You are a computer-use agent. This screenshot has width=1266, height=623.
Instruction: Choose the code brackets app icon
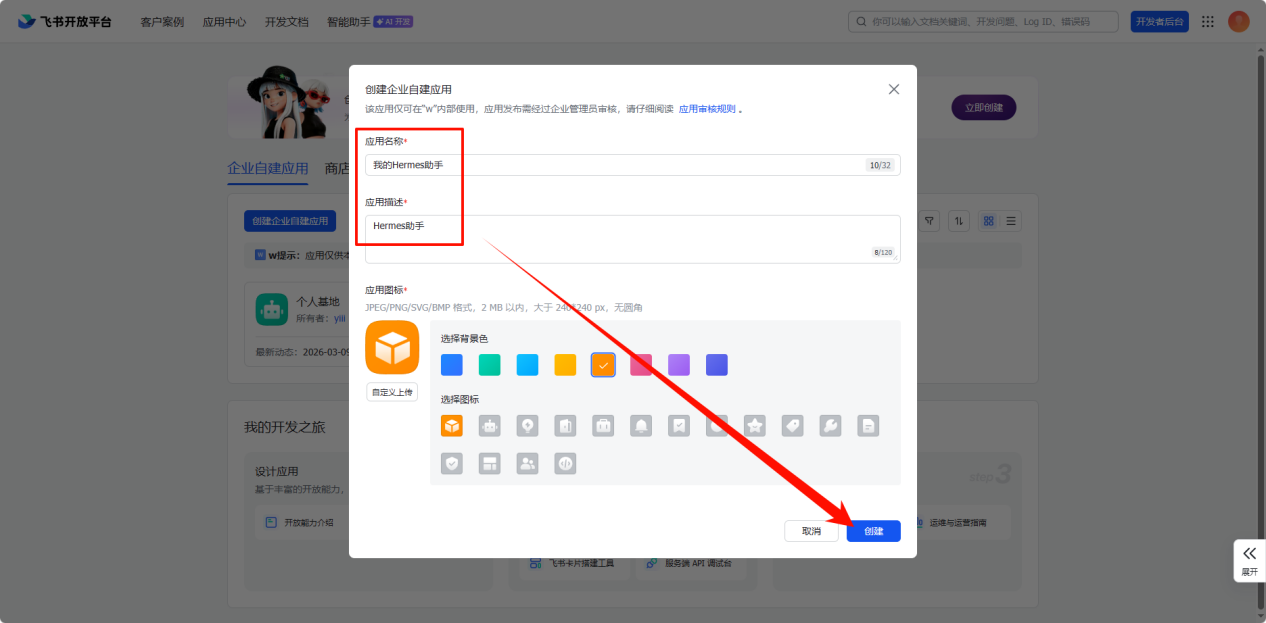pos(566,463)
